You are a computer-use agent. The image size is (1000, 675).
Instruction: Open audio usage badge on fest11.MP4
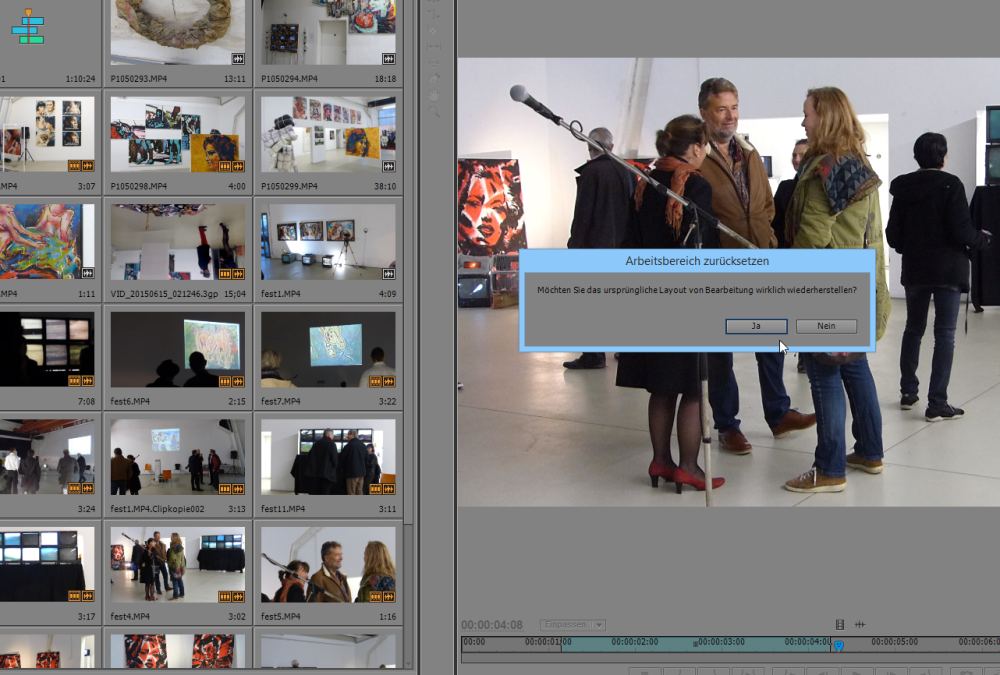point(388,489)
